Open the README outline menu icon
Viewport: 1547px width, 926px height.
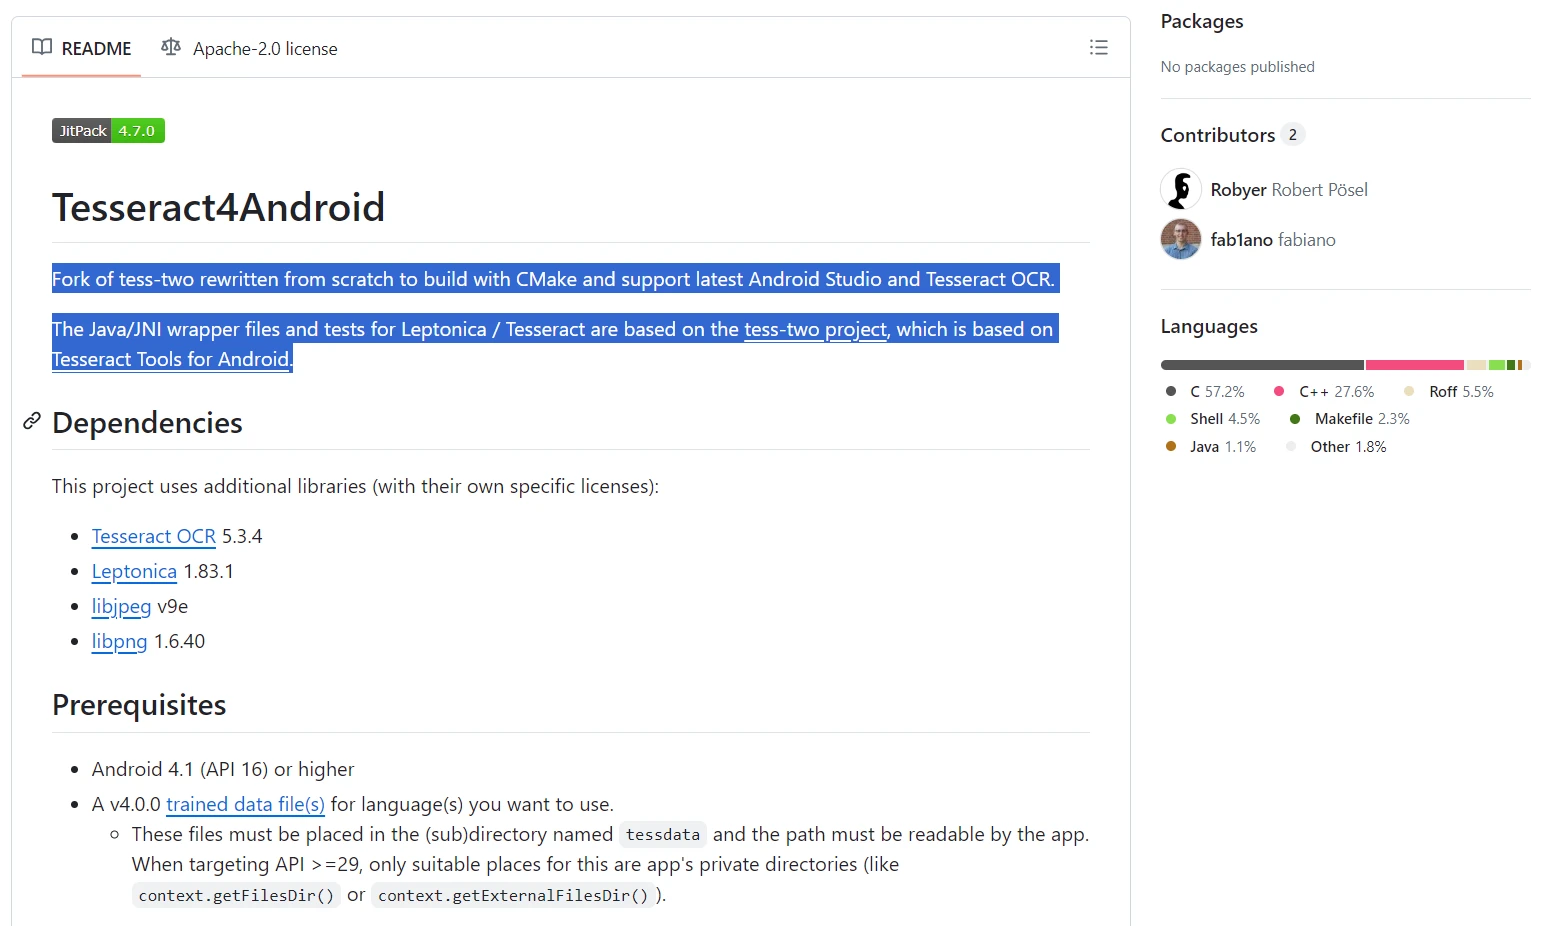pos(1098,47)
